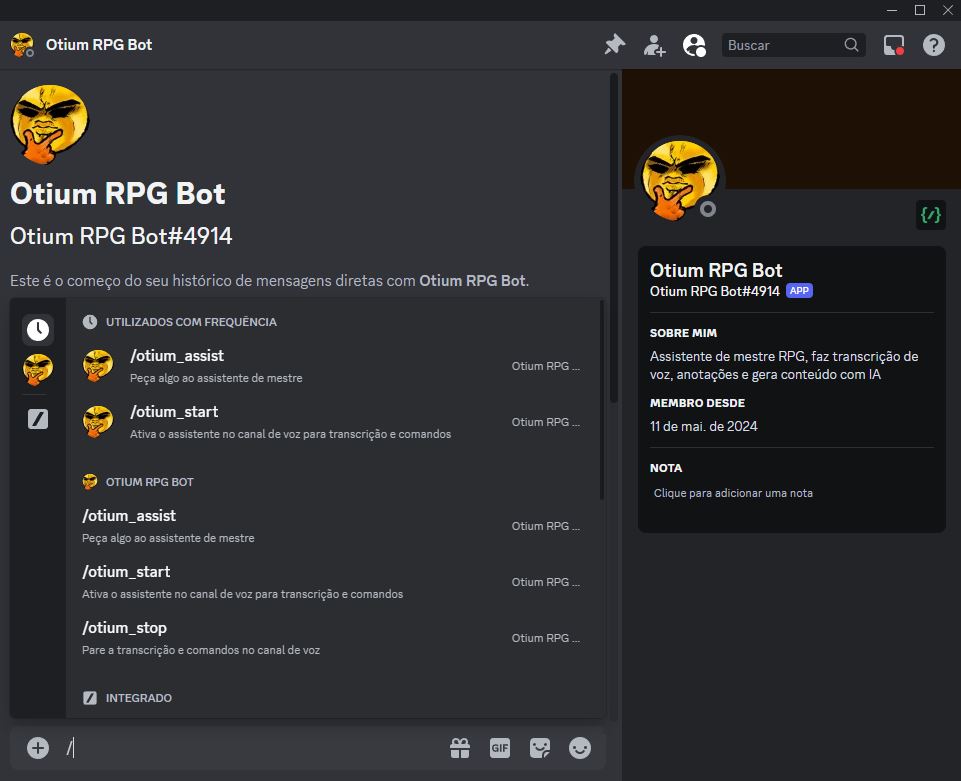Toggle the user profile panel icon

(694, 45)
